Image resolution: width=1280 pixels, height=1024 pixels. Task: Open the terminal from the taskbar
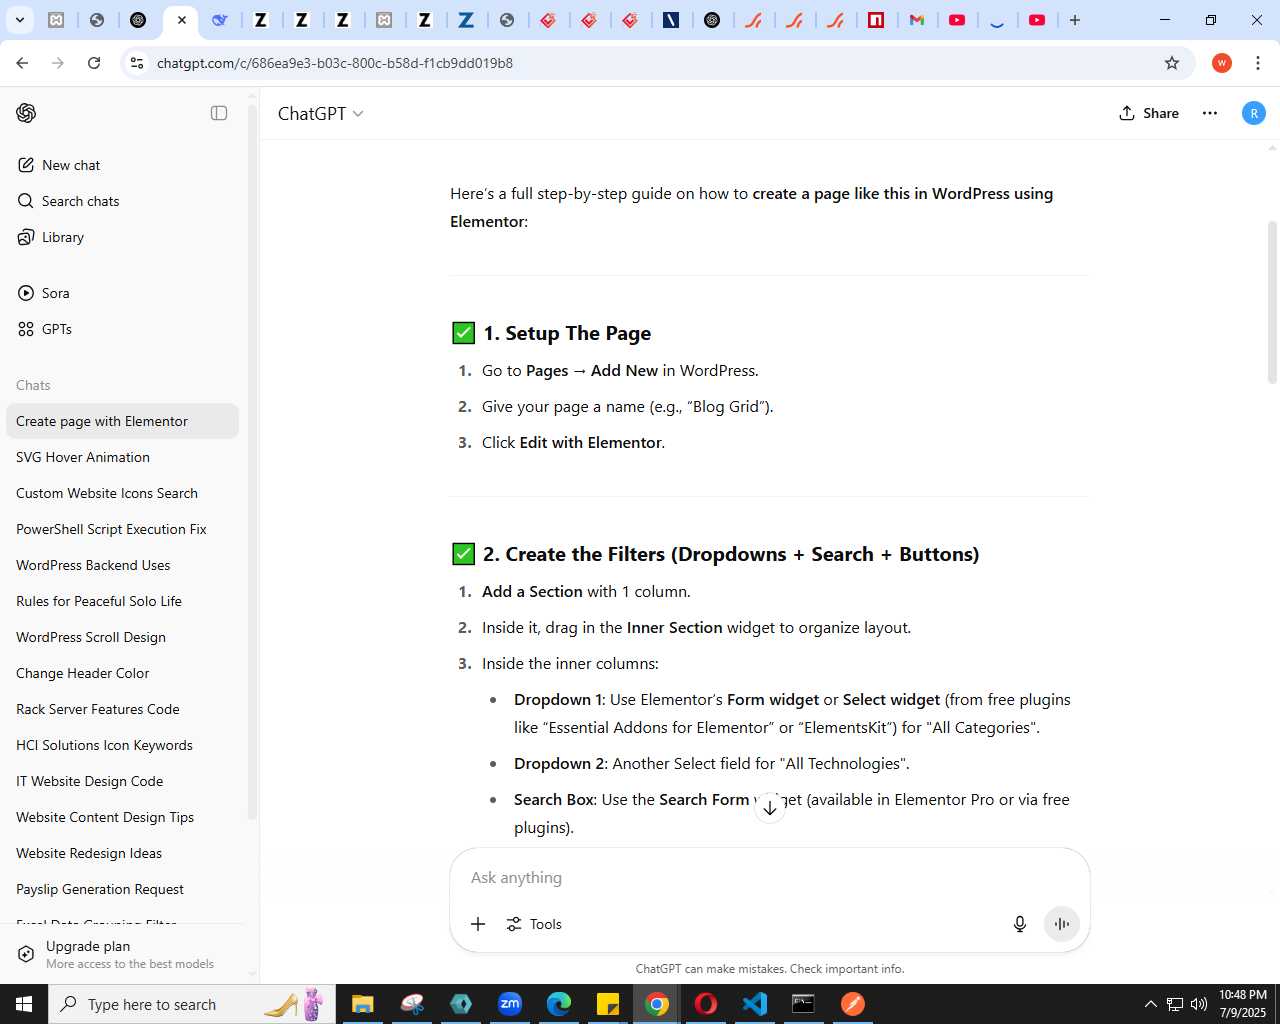point(804,1004)
